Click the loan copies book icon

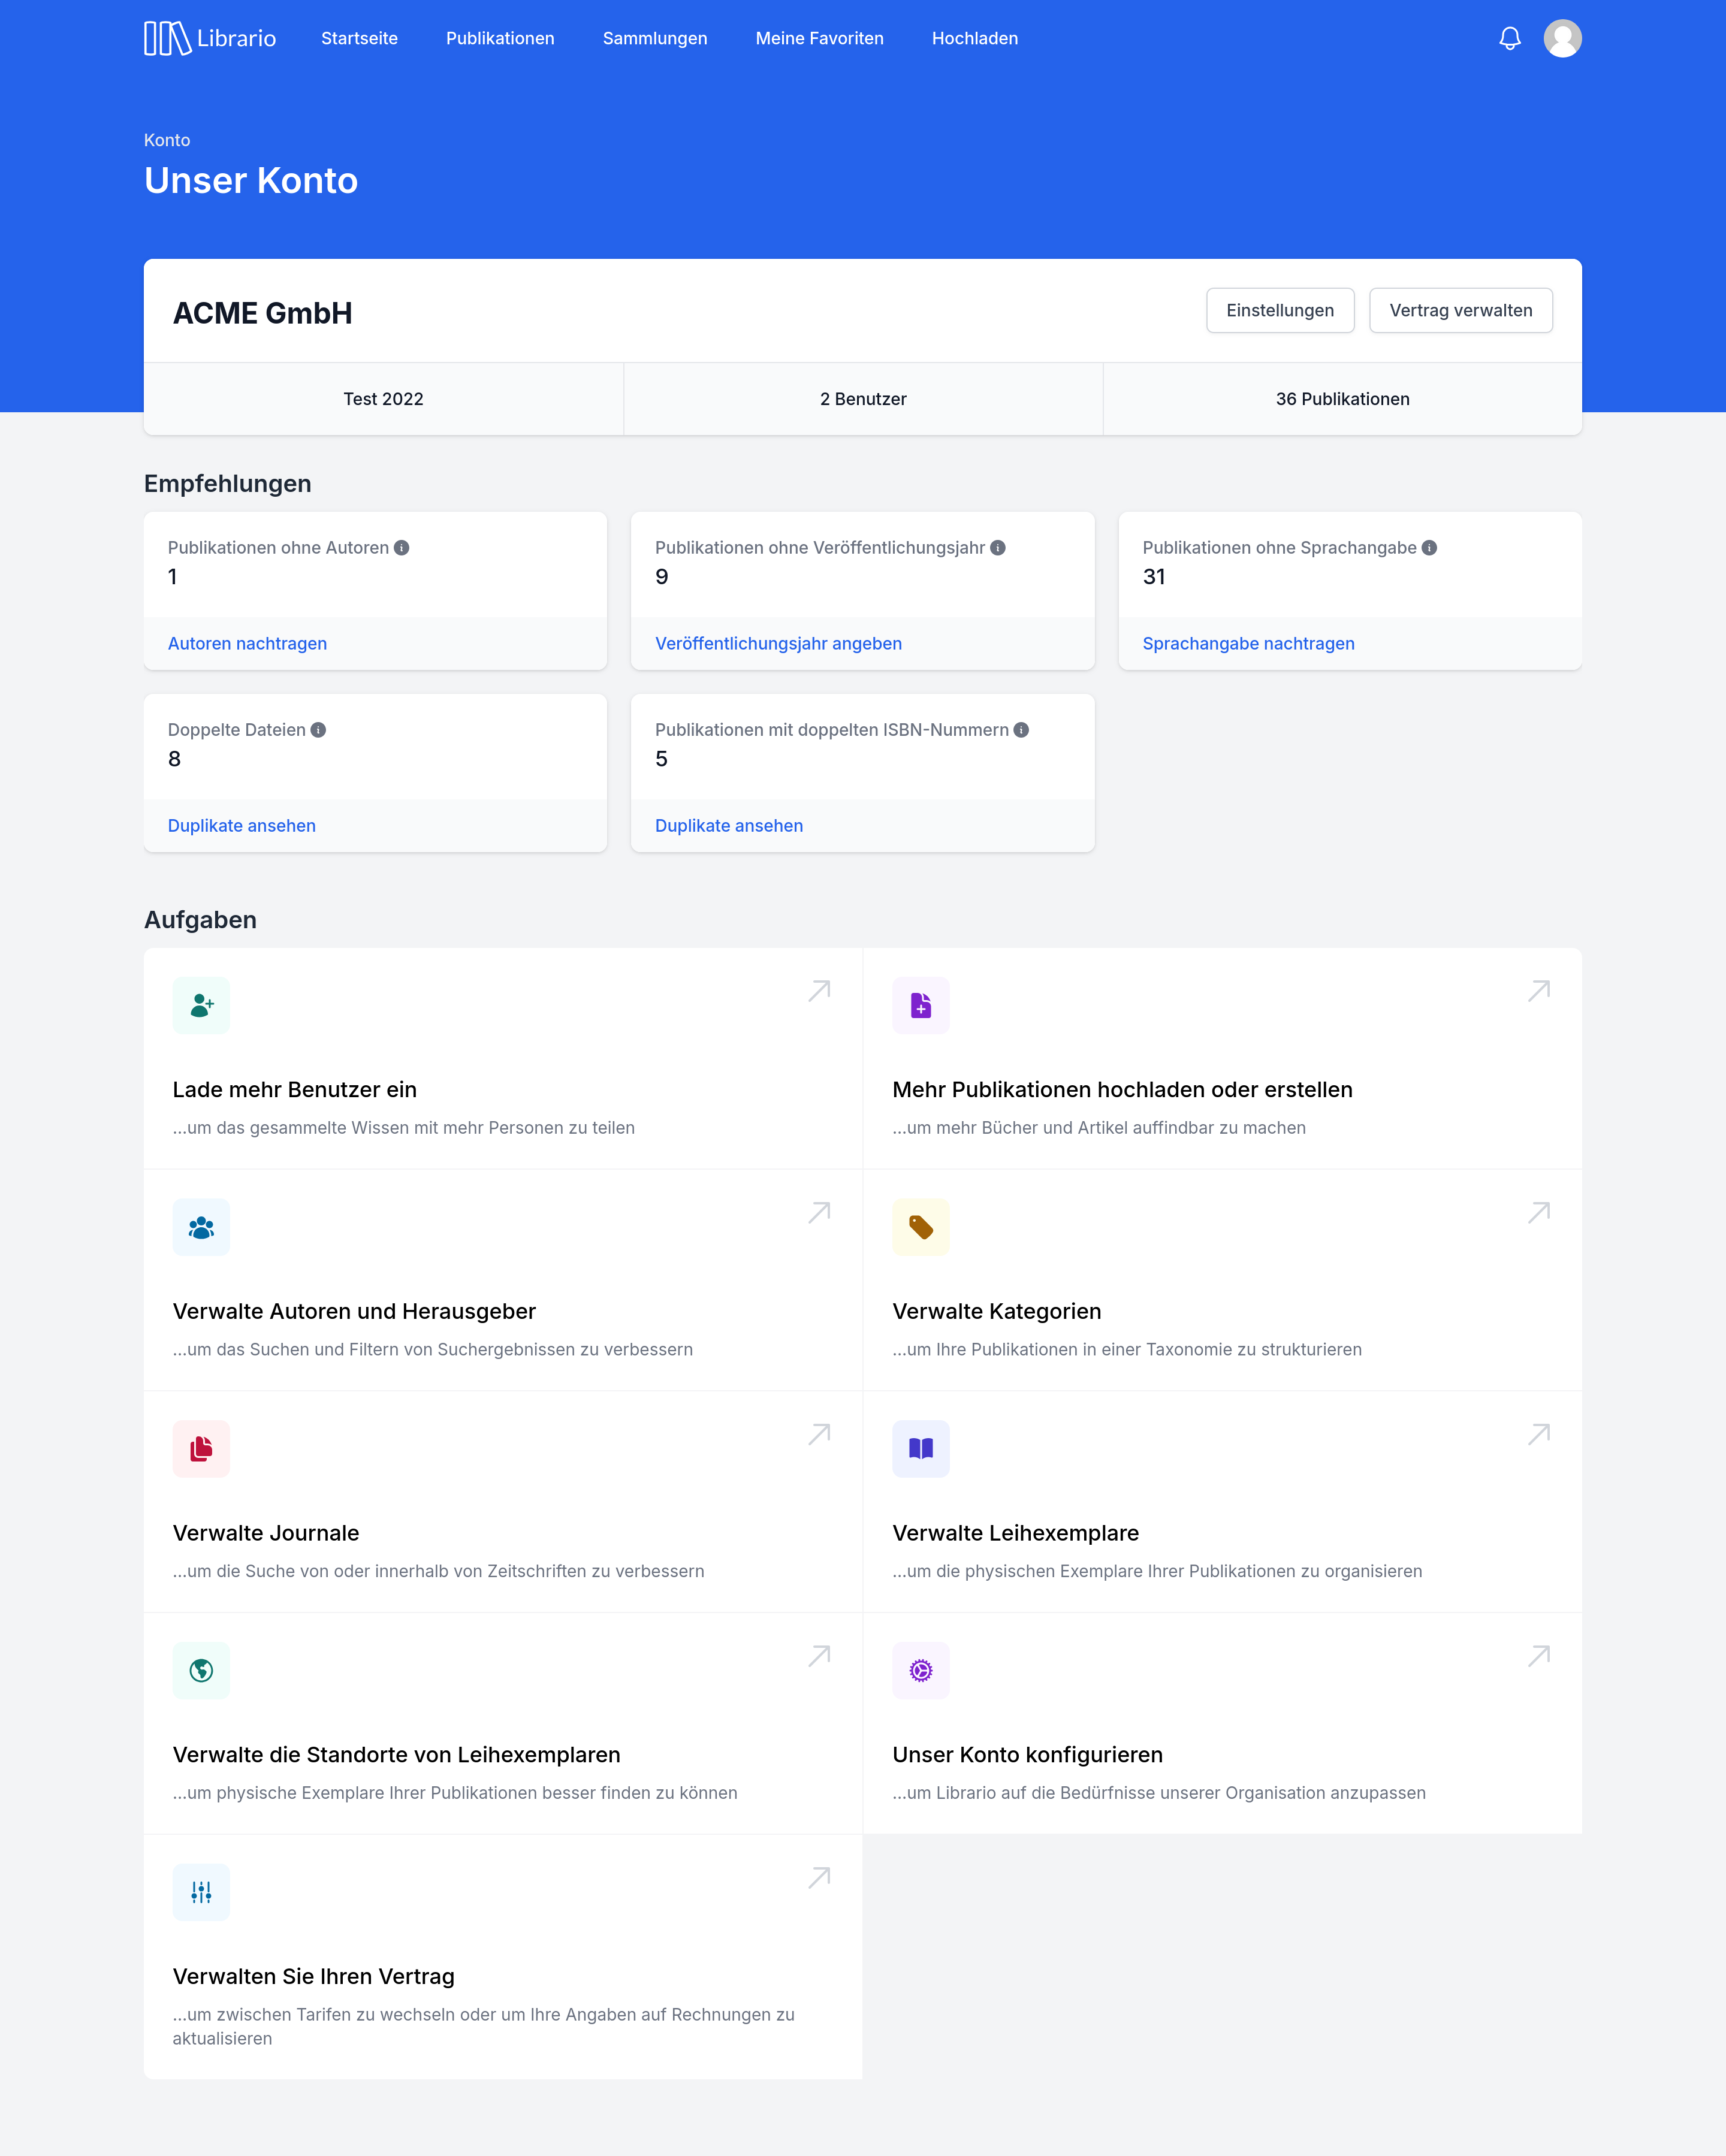point(919,1448)
